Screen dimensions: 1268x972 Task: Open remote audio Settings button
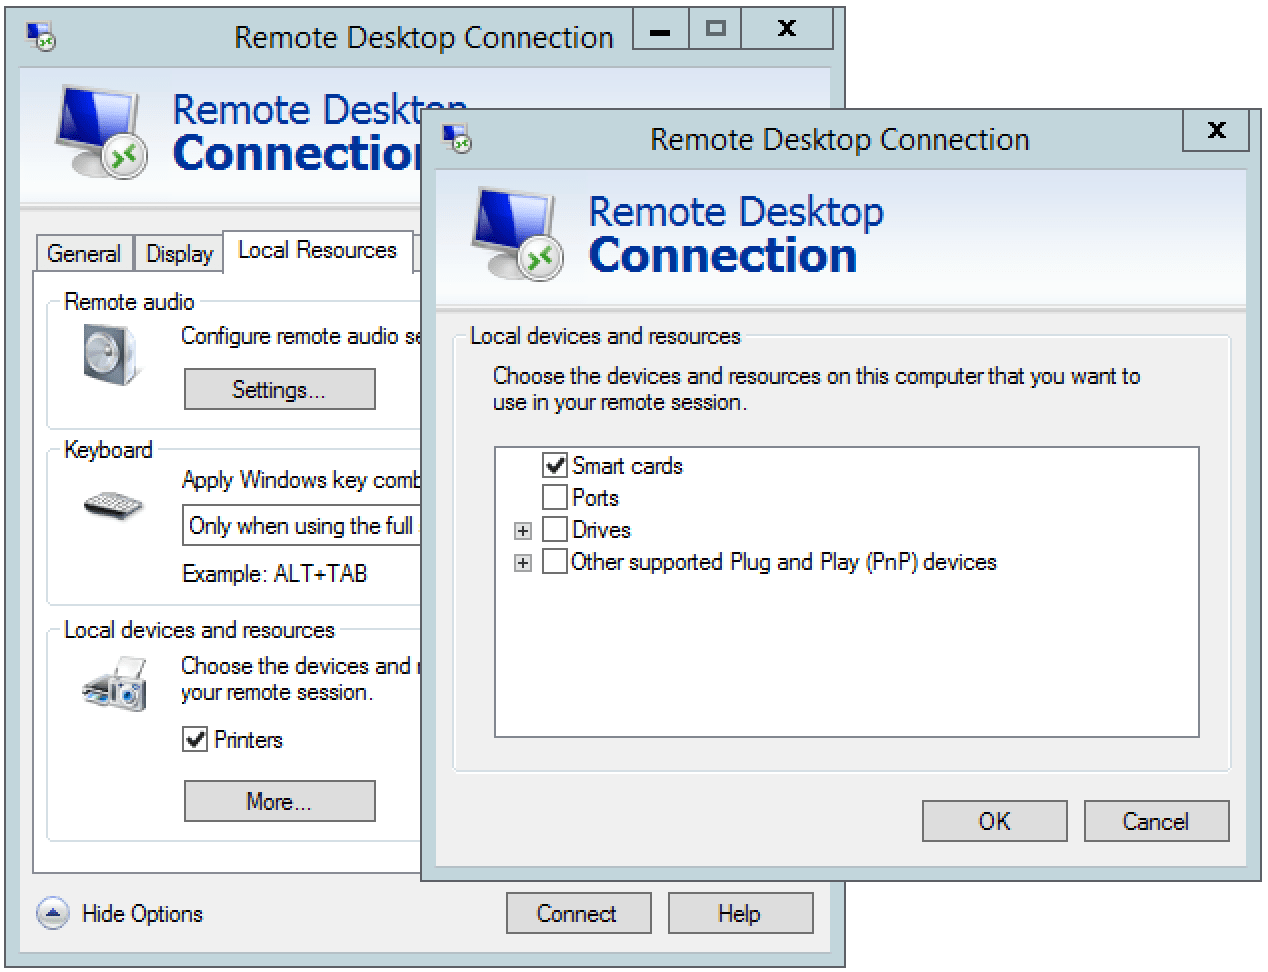[280, 389]
